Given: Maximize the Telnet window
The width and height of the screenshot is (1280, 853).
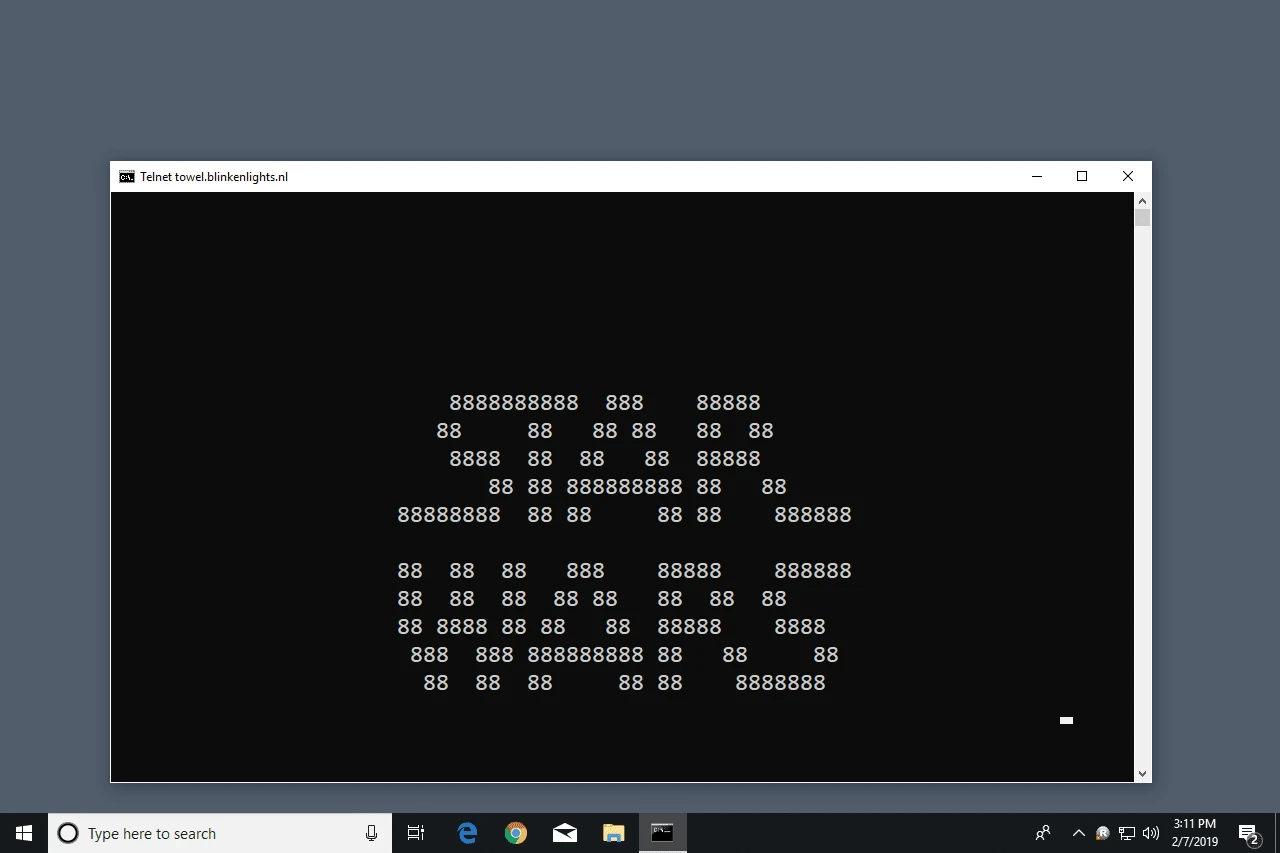Looking at the screenshot, I should pyautogui.click(x=1081, y=177).
